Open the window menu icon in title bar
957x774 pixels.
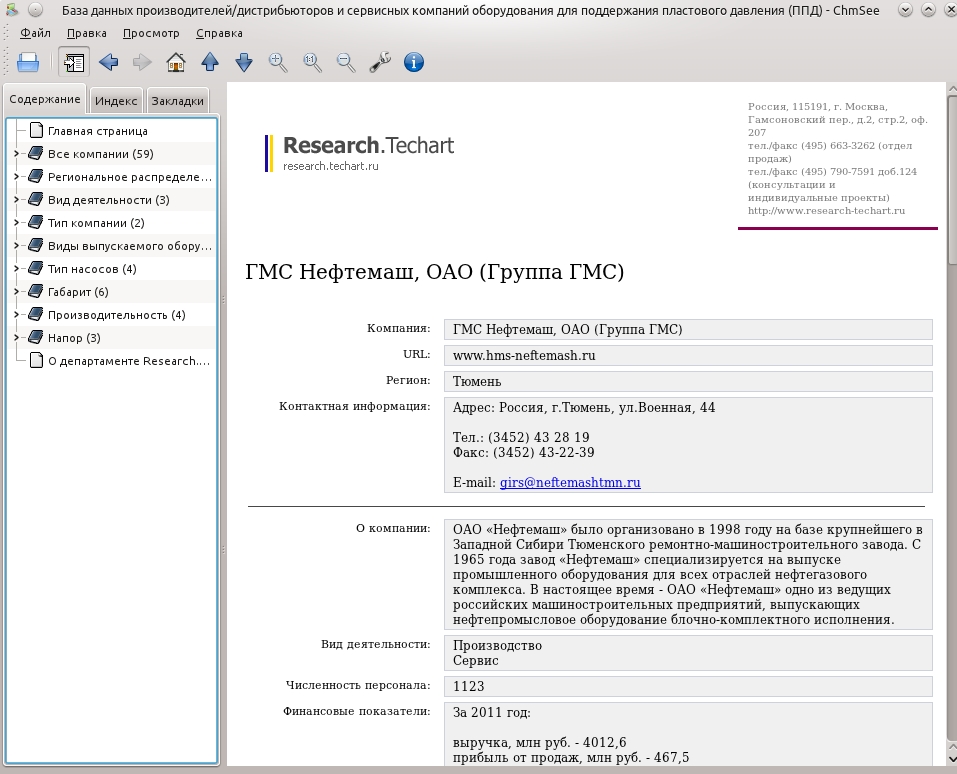(x=12, y=10)
